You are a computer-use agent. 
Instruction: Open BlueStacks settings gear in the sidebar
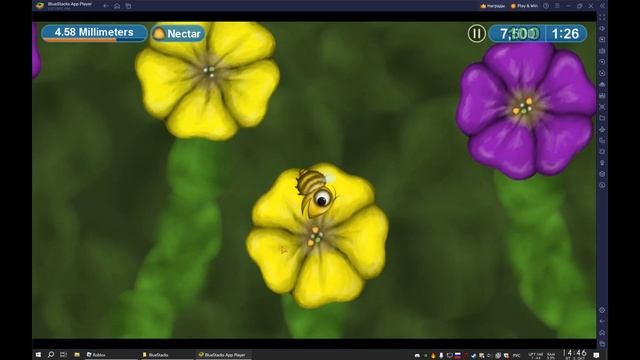(602, 310)
